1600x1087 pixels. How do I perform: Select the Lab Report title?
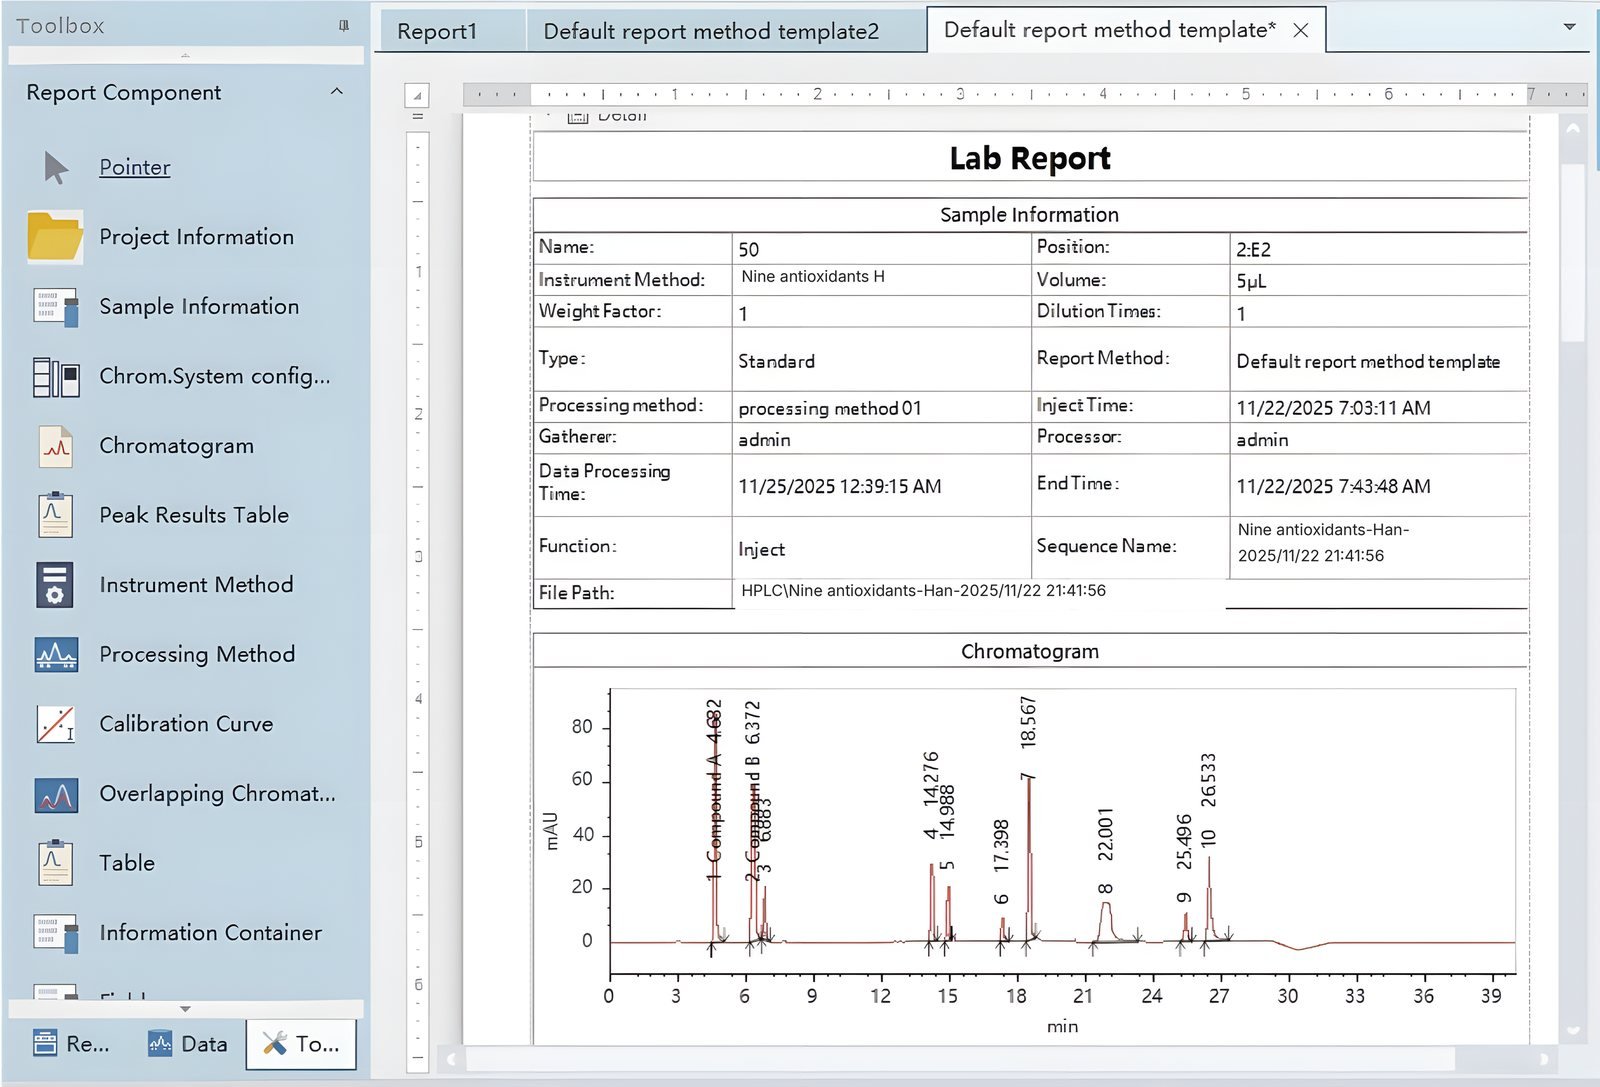coord(1030,158)
